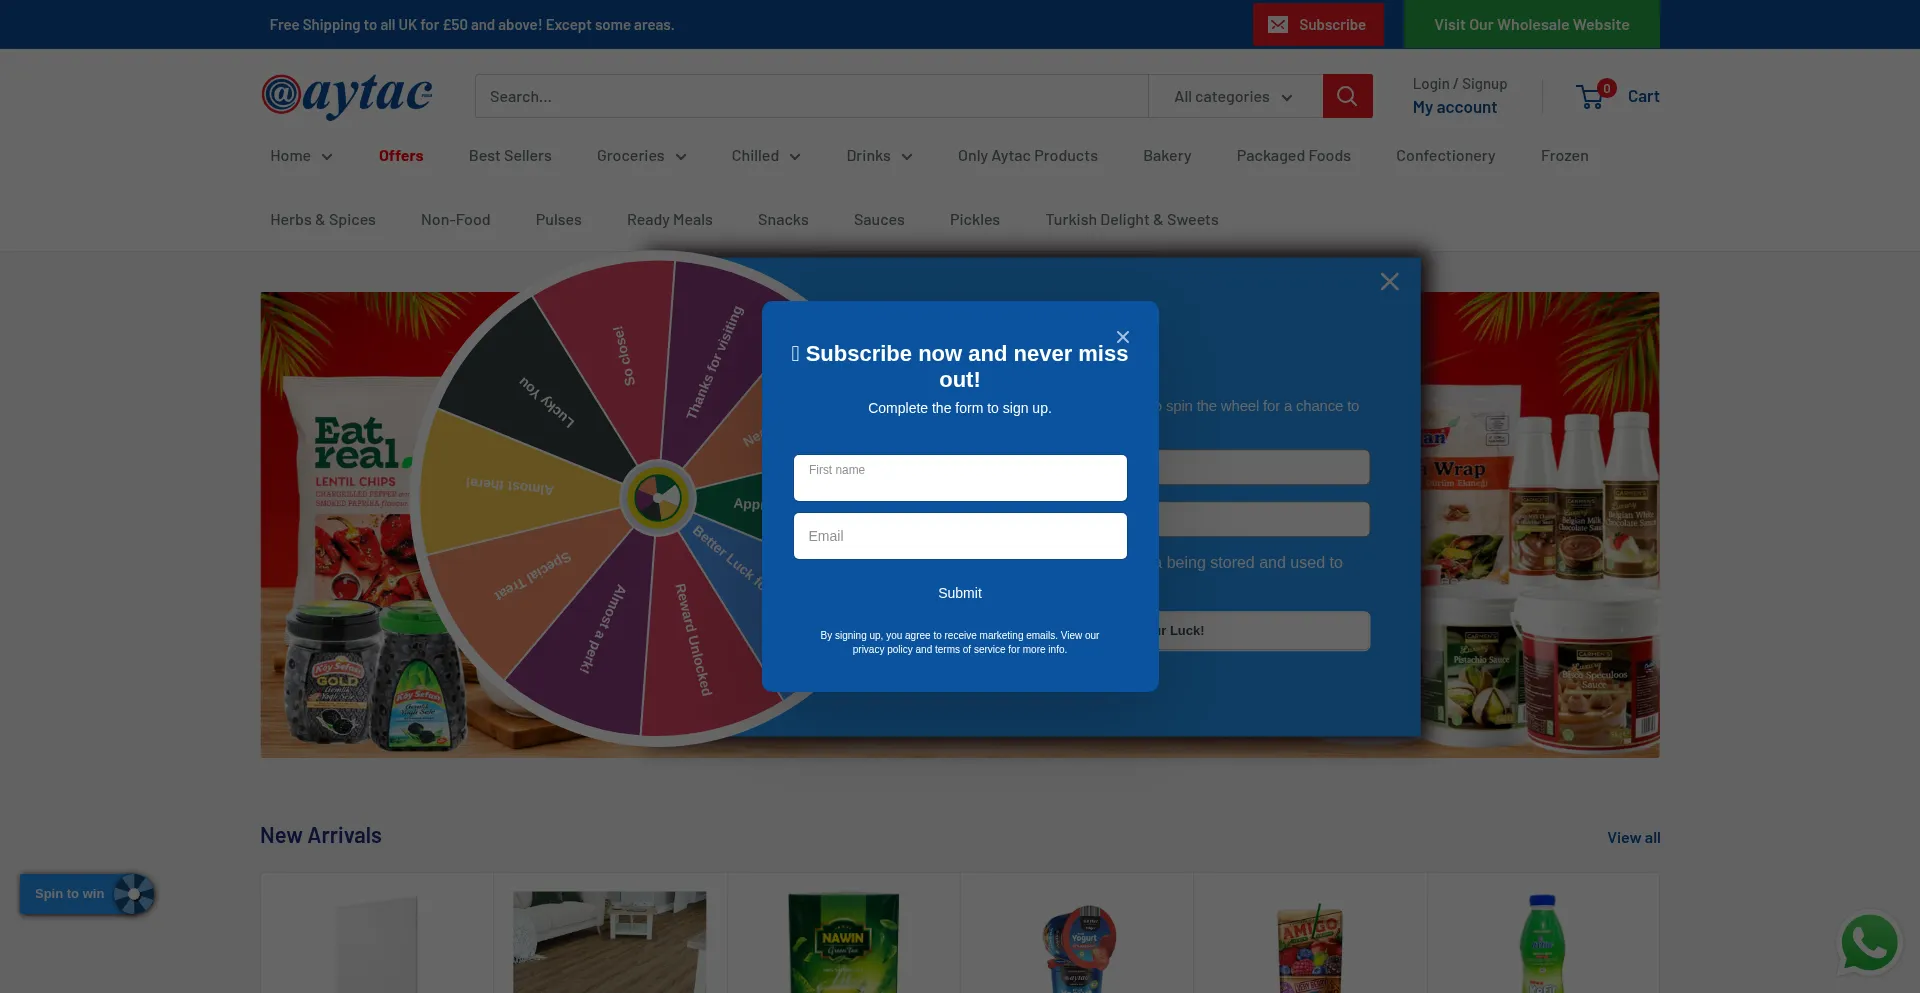Expand the Groceries menu
Screen dimensions: 1920x993
coord(642,156)
